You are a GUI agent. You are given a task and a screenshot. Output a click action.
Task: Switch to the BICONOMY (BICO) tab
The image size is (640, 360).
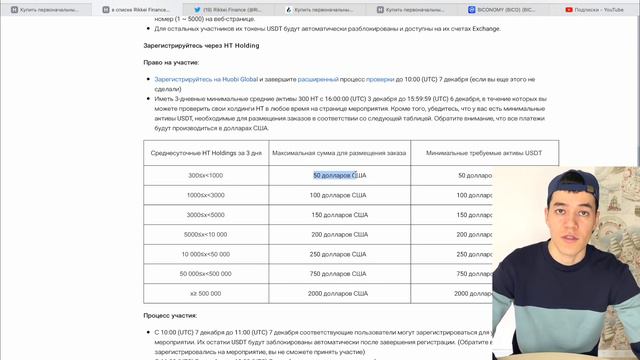pos(503,9)
